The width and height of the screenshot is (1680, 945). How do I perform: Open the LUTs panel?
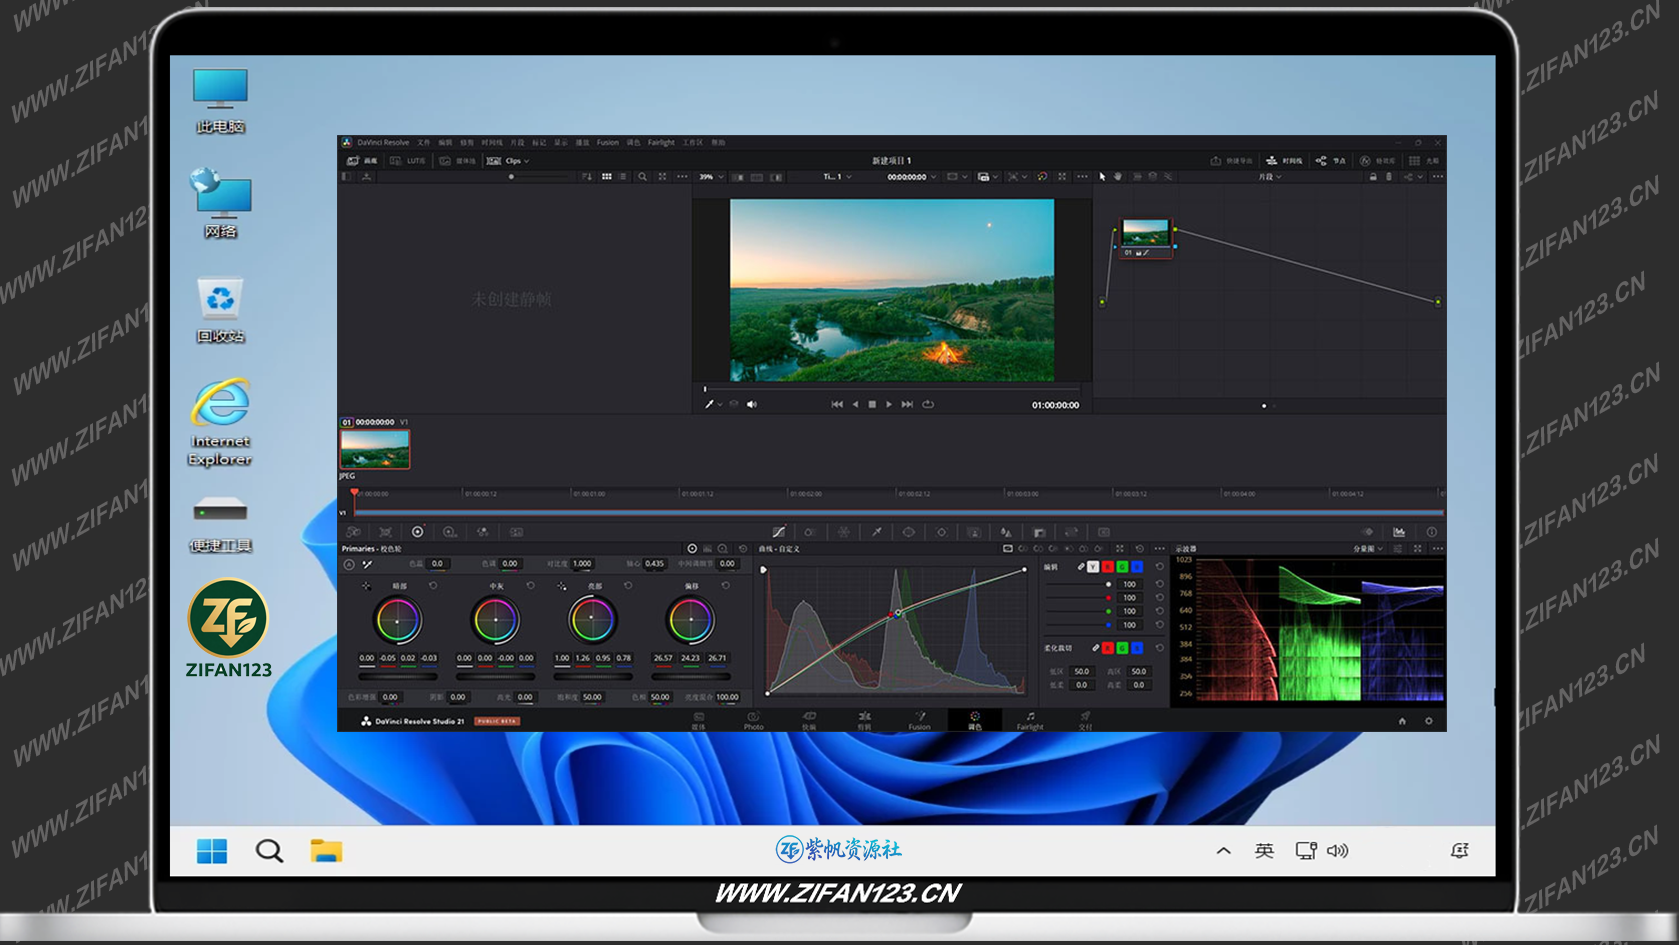tap(408, 160)
